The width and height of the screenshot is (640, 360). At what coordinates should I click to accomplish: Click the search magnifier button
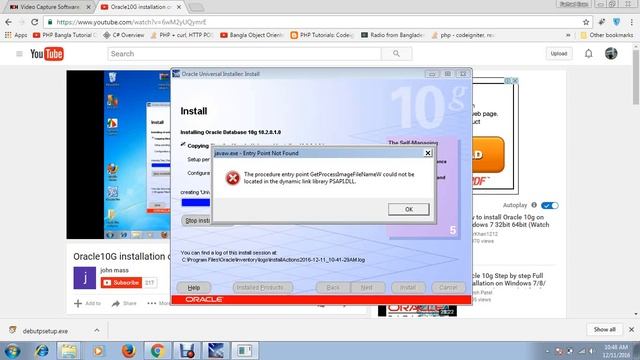[x=396, y=53]
